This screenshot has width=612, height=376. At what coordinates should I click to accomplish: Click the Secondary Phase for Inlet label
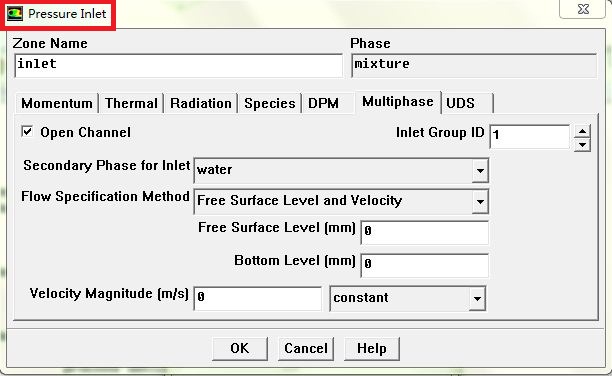(x=107, y=166)
